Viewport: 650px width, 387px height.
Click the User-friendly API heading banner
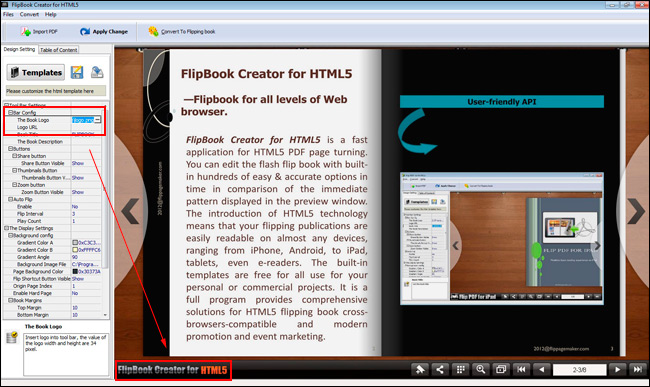tap(502, 102)
